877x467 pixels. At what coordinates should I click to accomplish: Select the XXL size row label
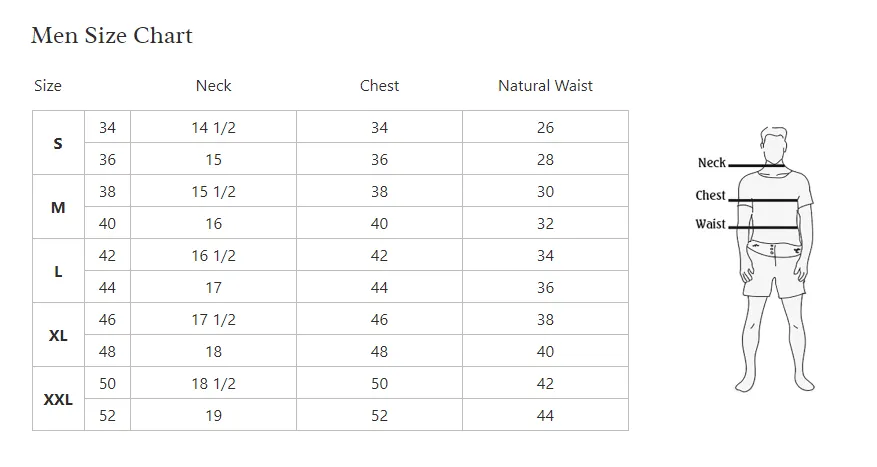(58, 399)
